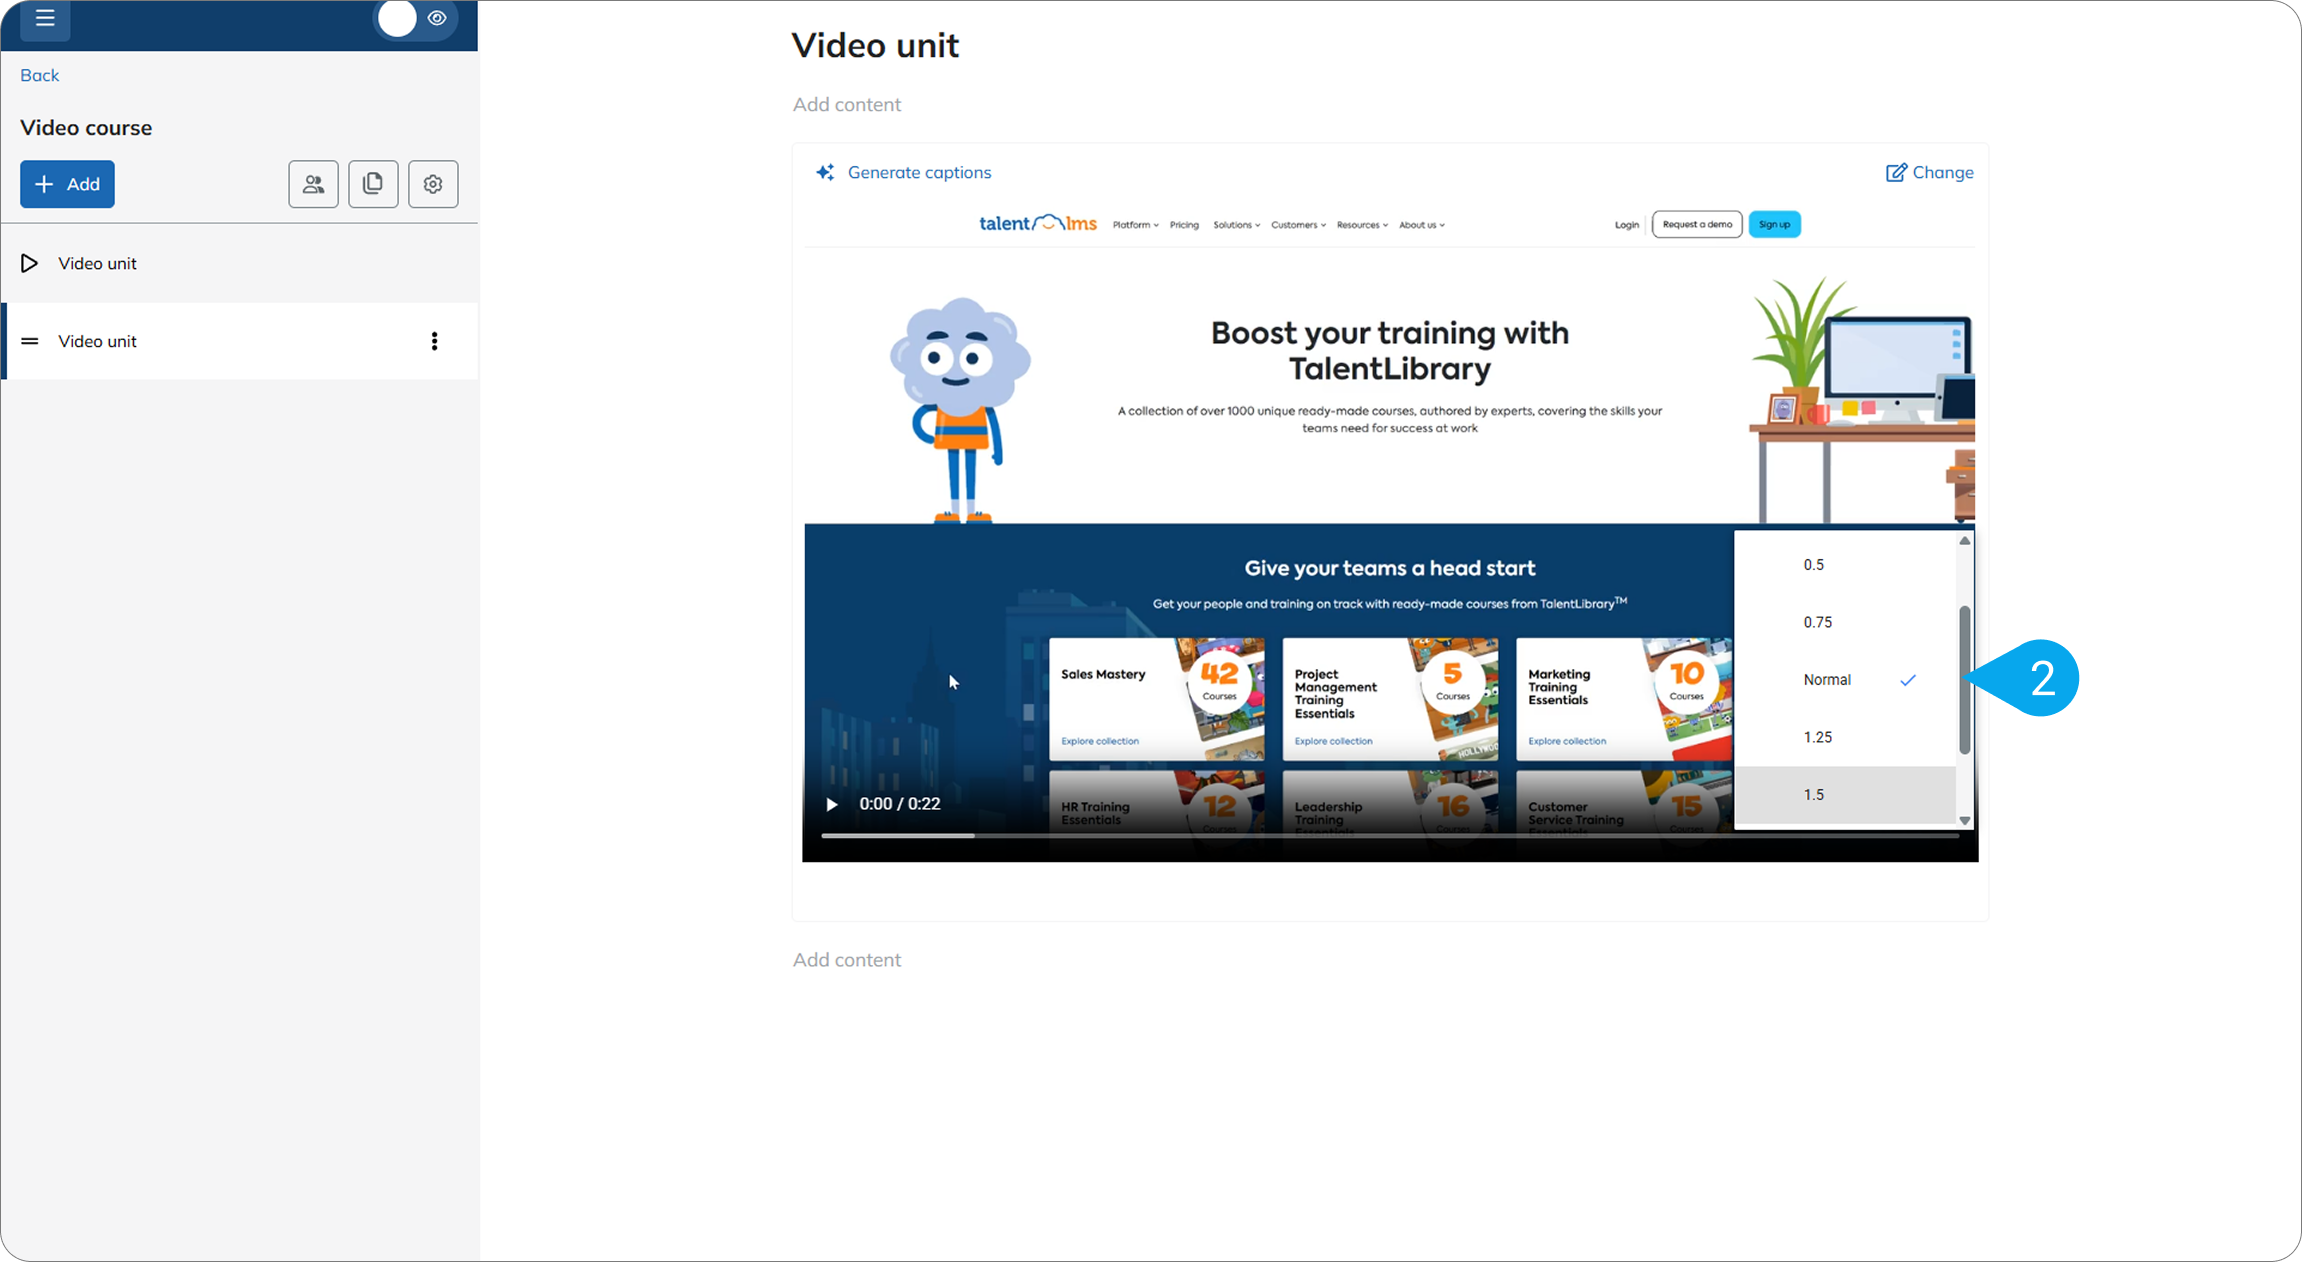Click Explore collection under Sales Mastery

point(1100,741)
